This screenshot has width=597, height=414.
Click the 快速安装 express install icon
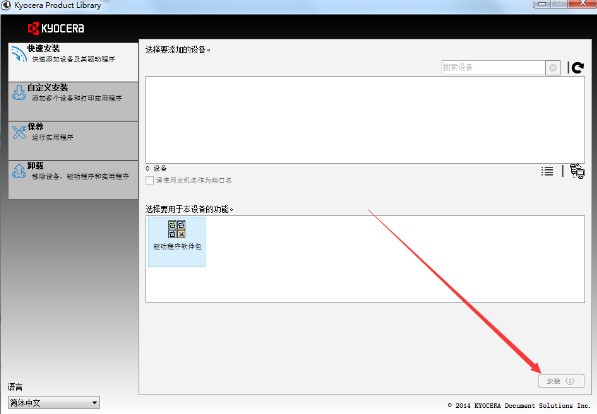(x=19, y=54)
